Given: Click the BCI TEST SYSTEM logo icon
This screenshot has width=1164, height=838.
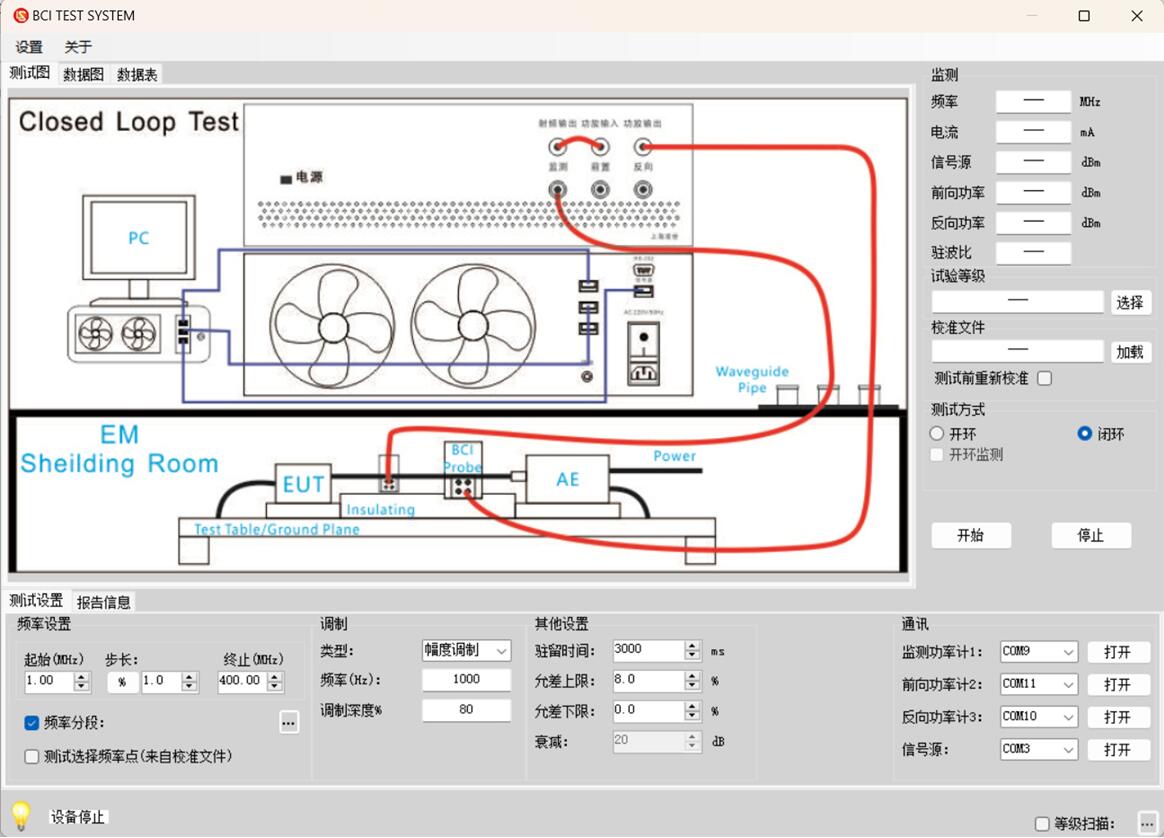Looking at the screenshot, I should [20, 15].
